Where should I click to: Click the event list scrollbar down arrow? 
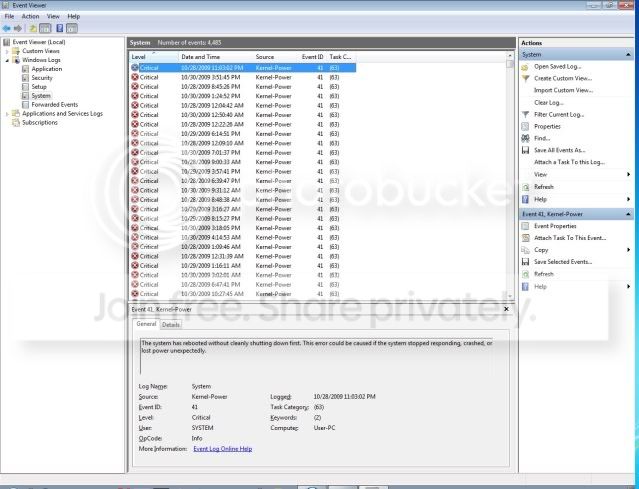tap(510, 296)
